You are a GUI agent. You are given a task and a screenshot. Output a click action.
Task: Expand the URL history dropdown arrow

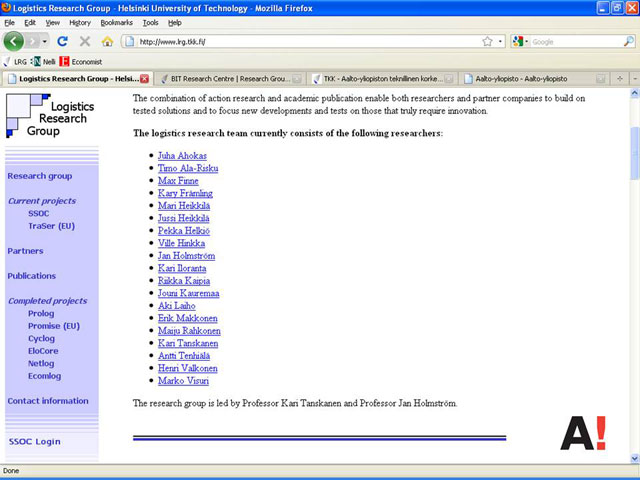499,42
